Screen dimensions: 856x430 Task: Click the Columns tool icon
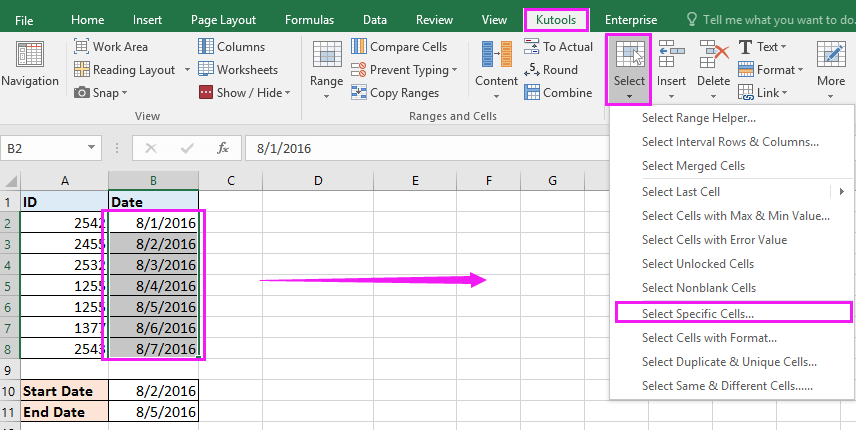[206, 47]
